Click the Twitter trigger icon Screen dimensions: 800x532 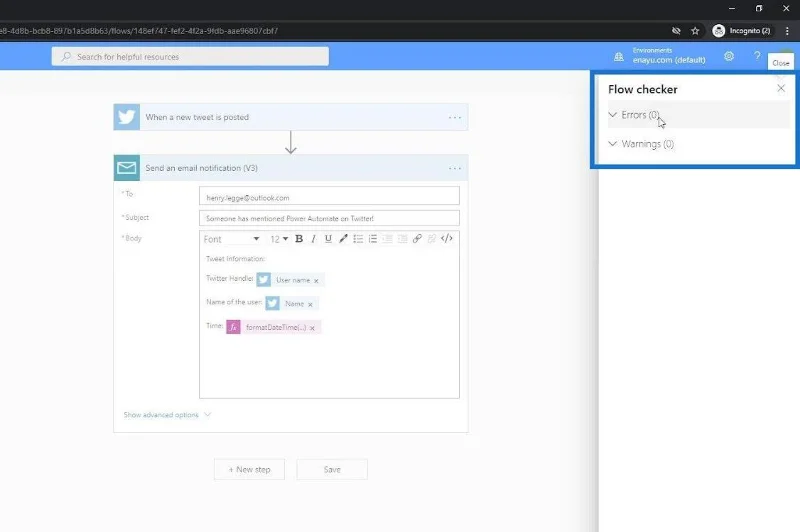(x=127, y=117)
